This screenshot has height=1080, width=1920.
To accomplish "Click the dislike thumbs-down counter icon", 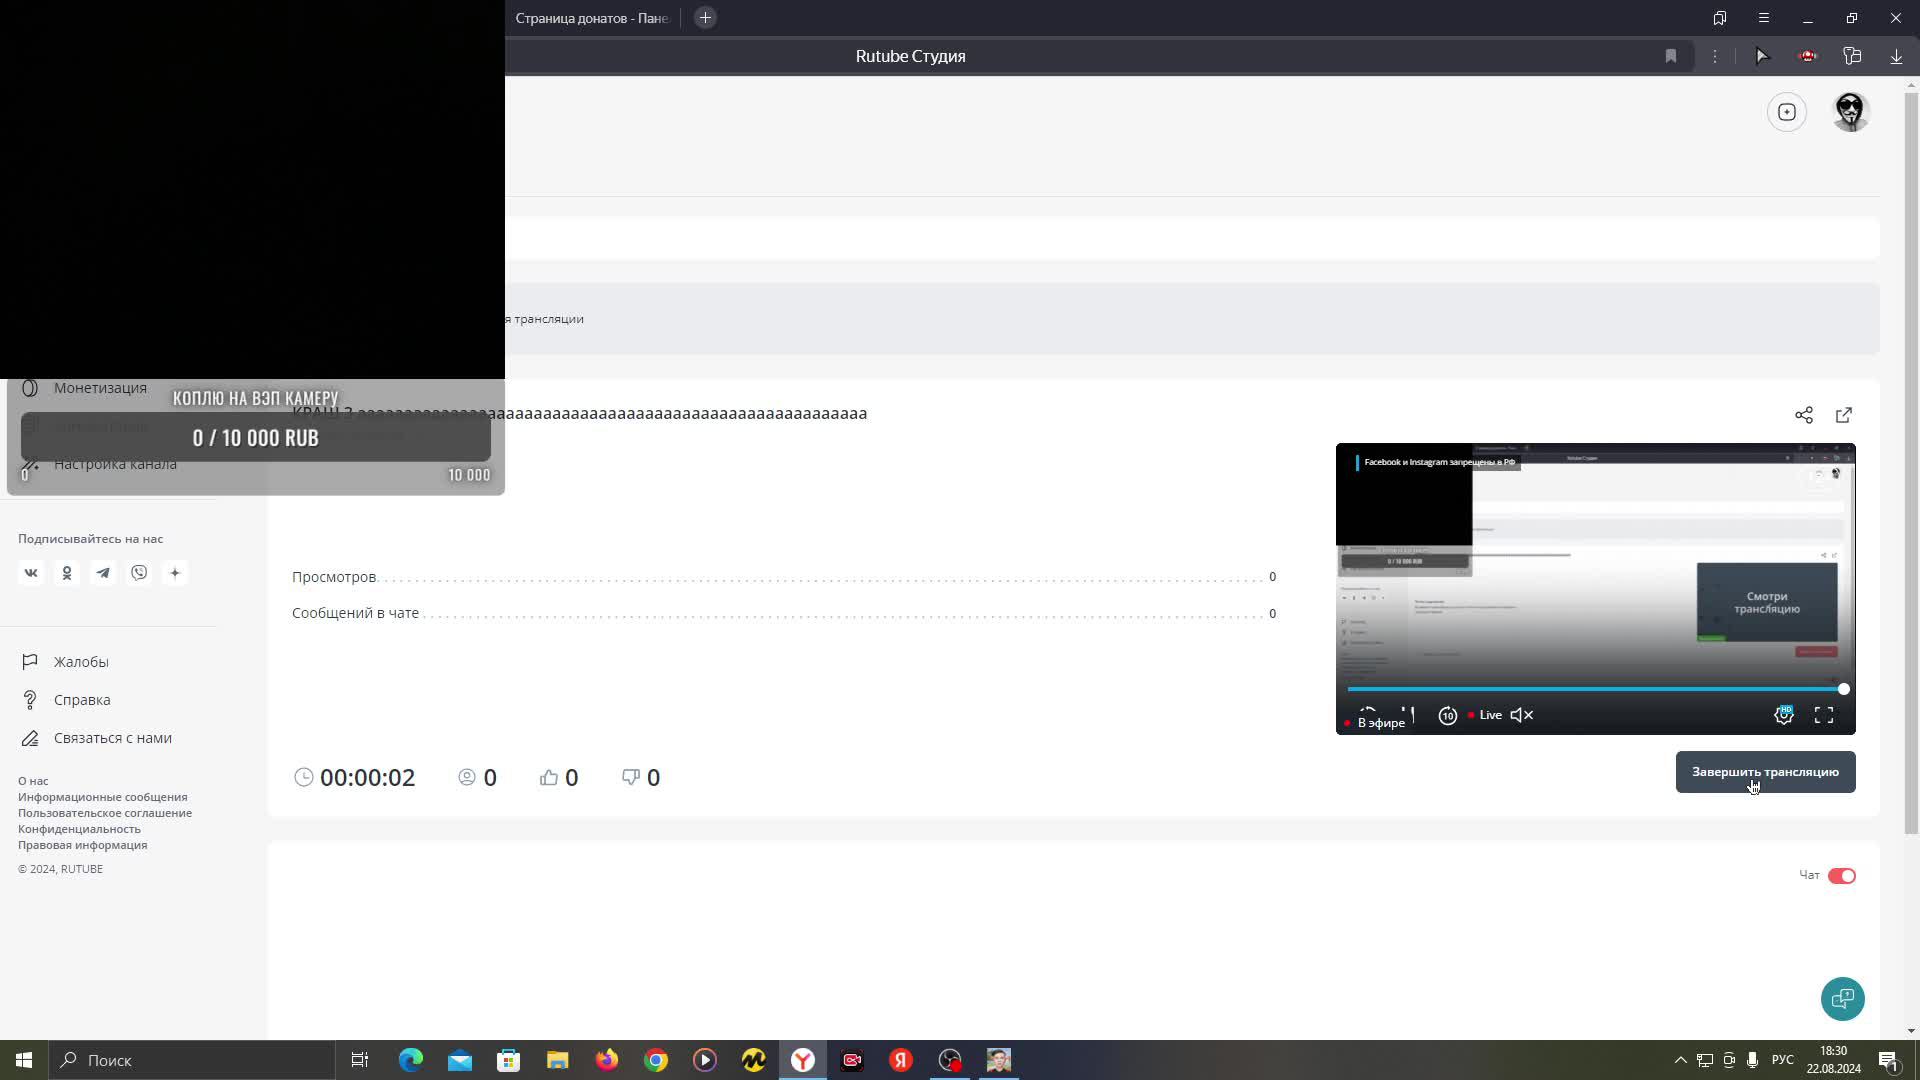I will [x=631, y=777].
